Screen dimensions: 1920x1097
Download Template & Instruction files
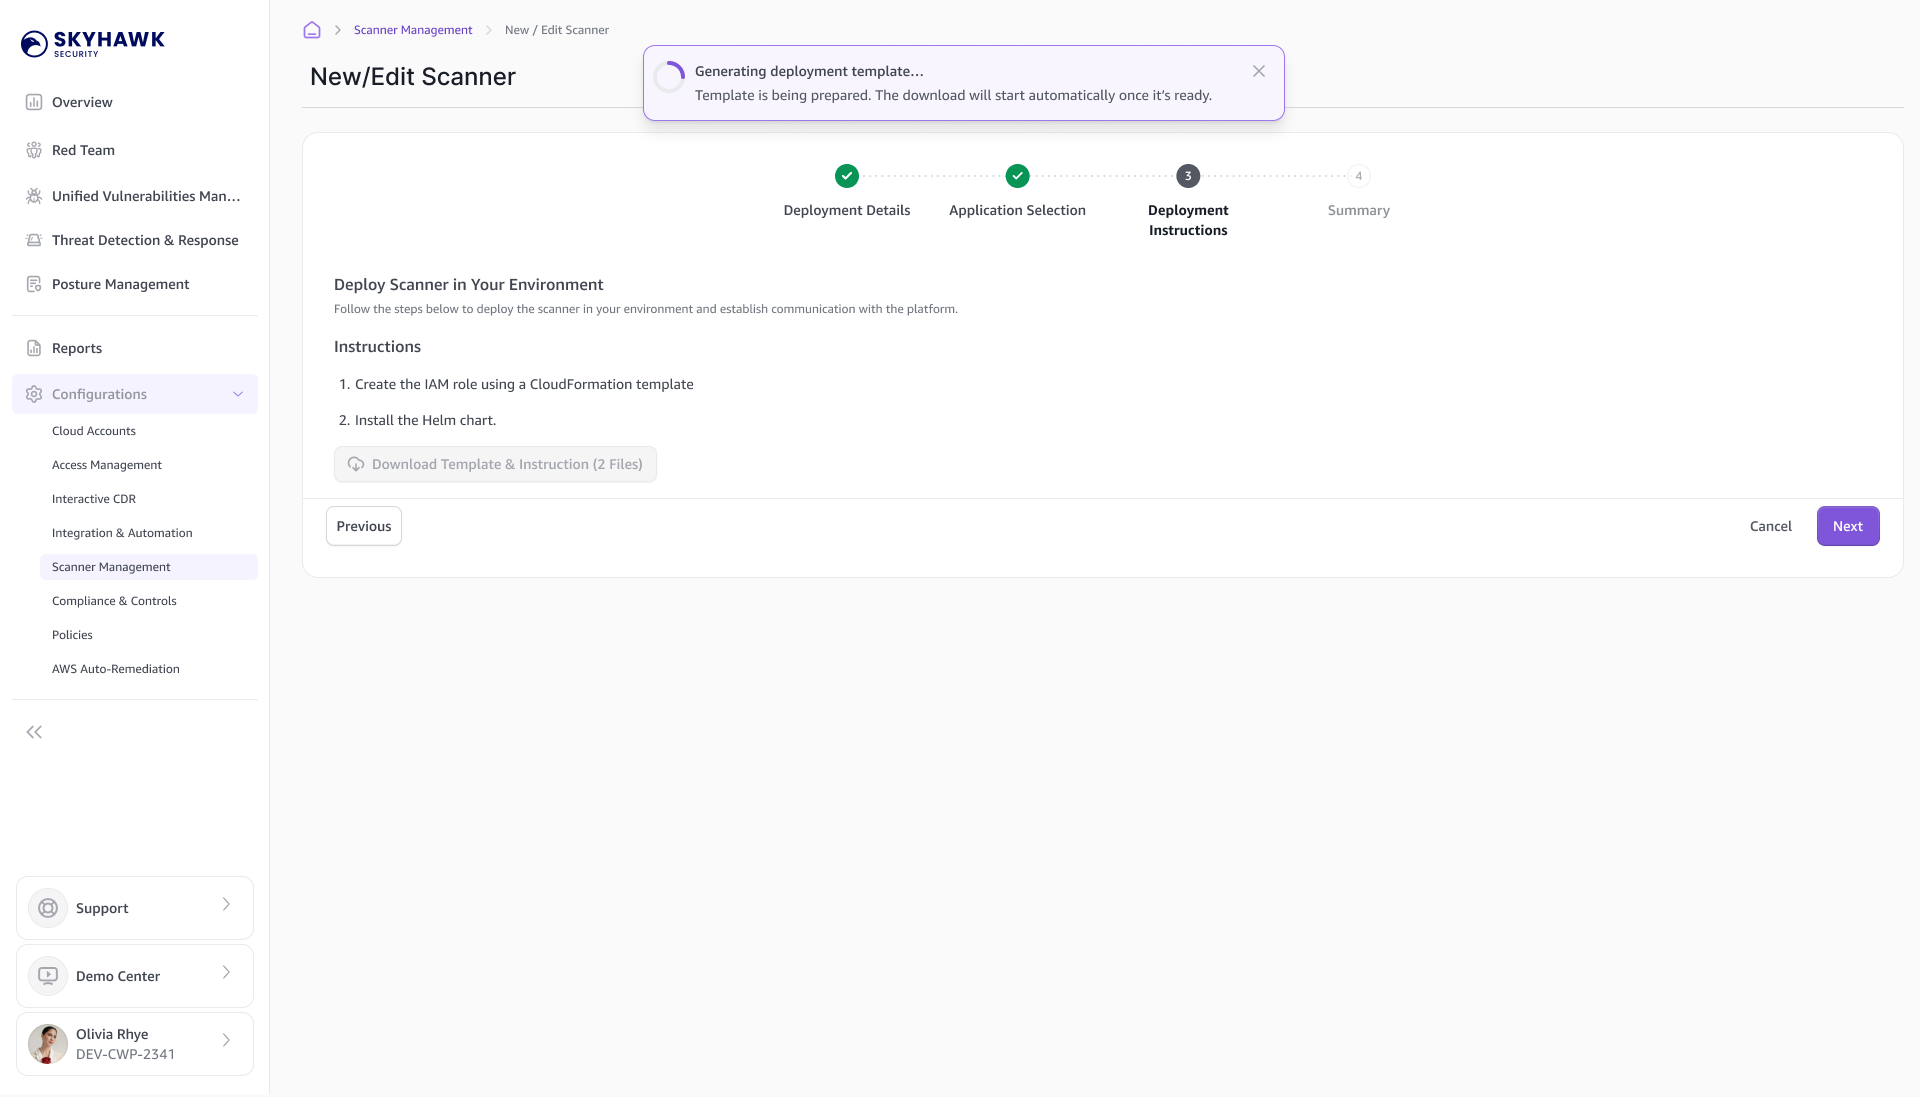click(x=495, y=464)
